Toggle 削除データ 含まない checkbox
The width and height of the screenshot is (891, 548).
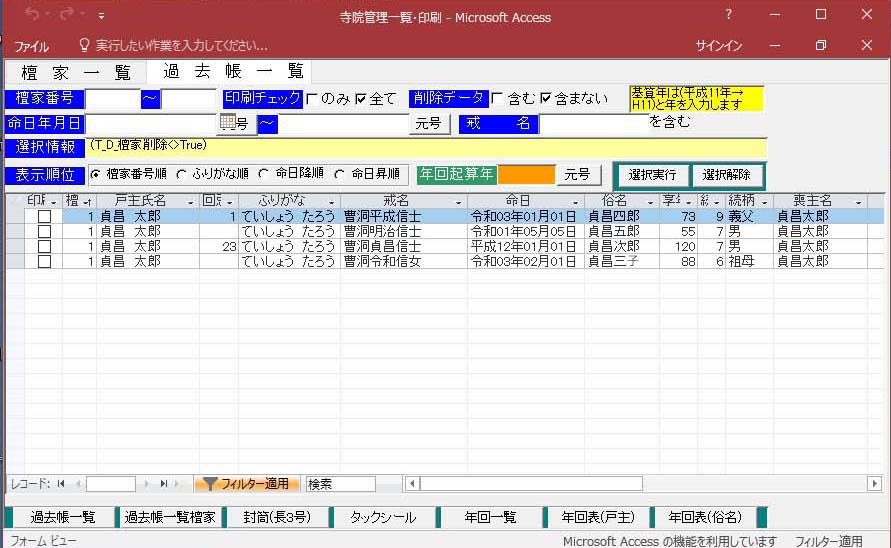tap(546, 98)
